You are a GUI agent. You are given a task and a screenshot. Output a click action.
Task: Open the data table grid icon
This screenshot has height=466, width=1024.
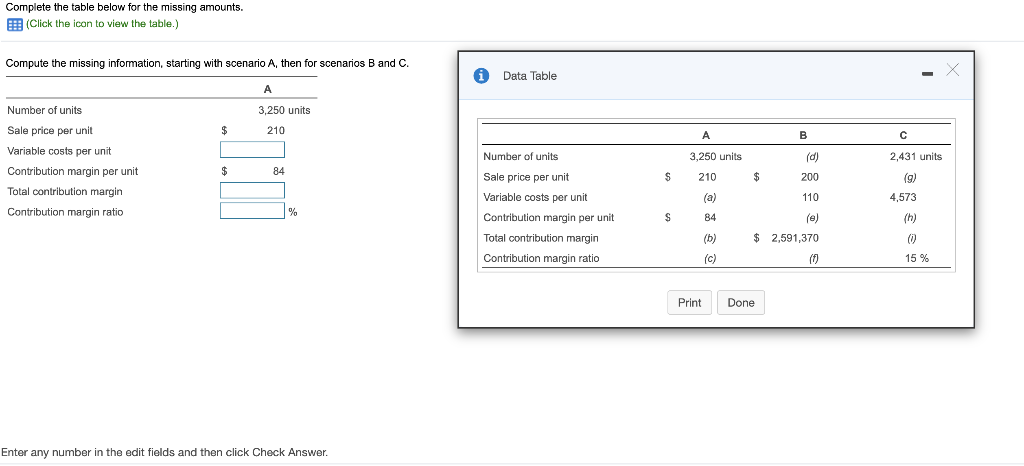click(x=14, y=24)
